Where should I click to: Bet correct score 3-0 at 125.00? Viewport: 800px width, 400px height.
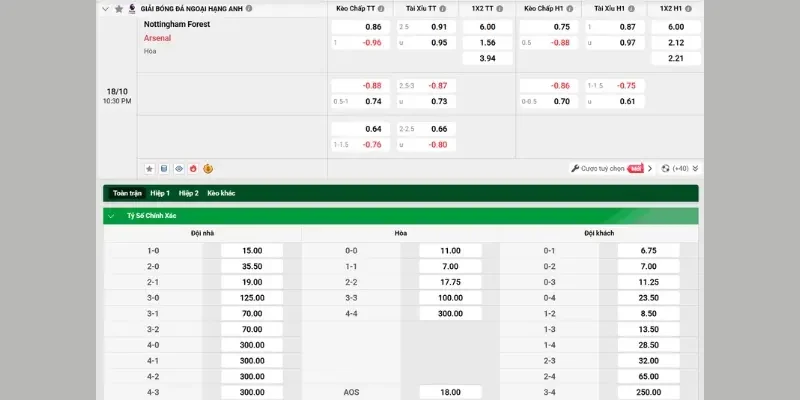click(252, 298)
